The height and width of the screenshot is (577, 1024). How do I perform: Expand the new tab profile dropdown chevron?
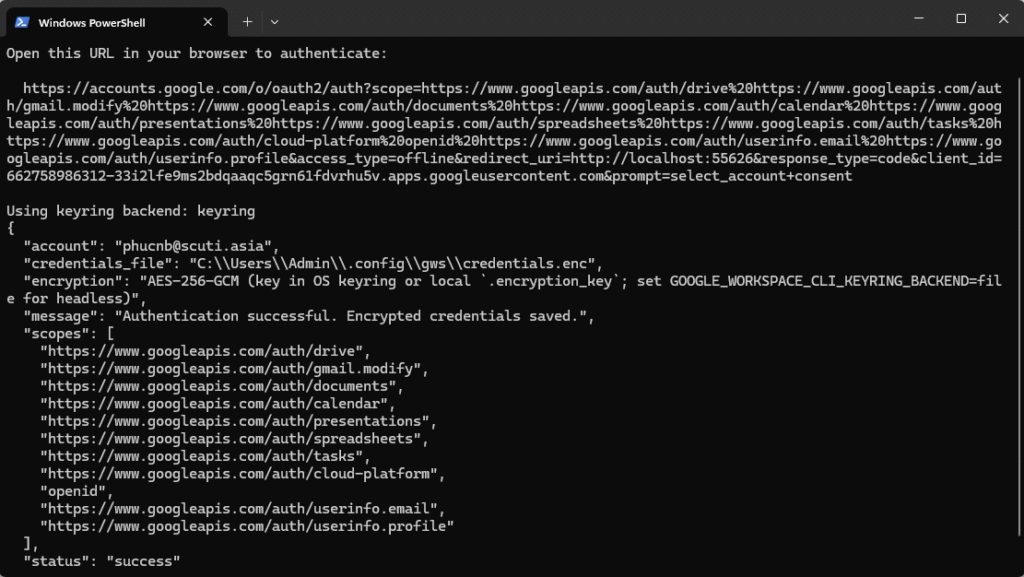tap(275, 21)
